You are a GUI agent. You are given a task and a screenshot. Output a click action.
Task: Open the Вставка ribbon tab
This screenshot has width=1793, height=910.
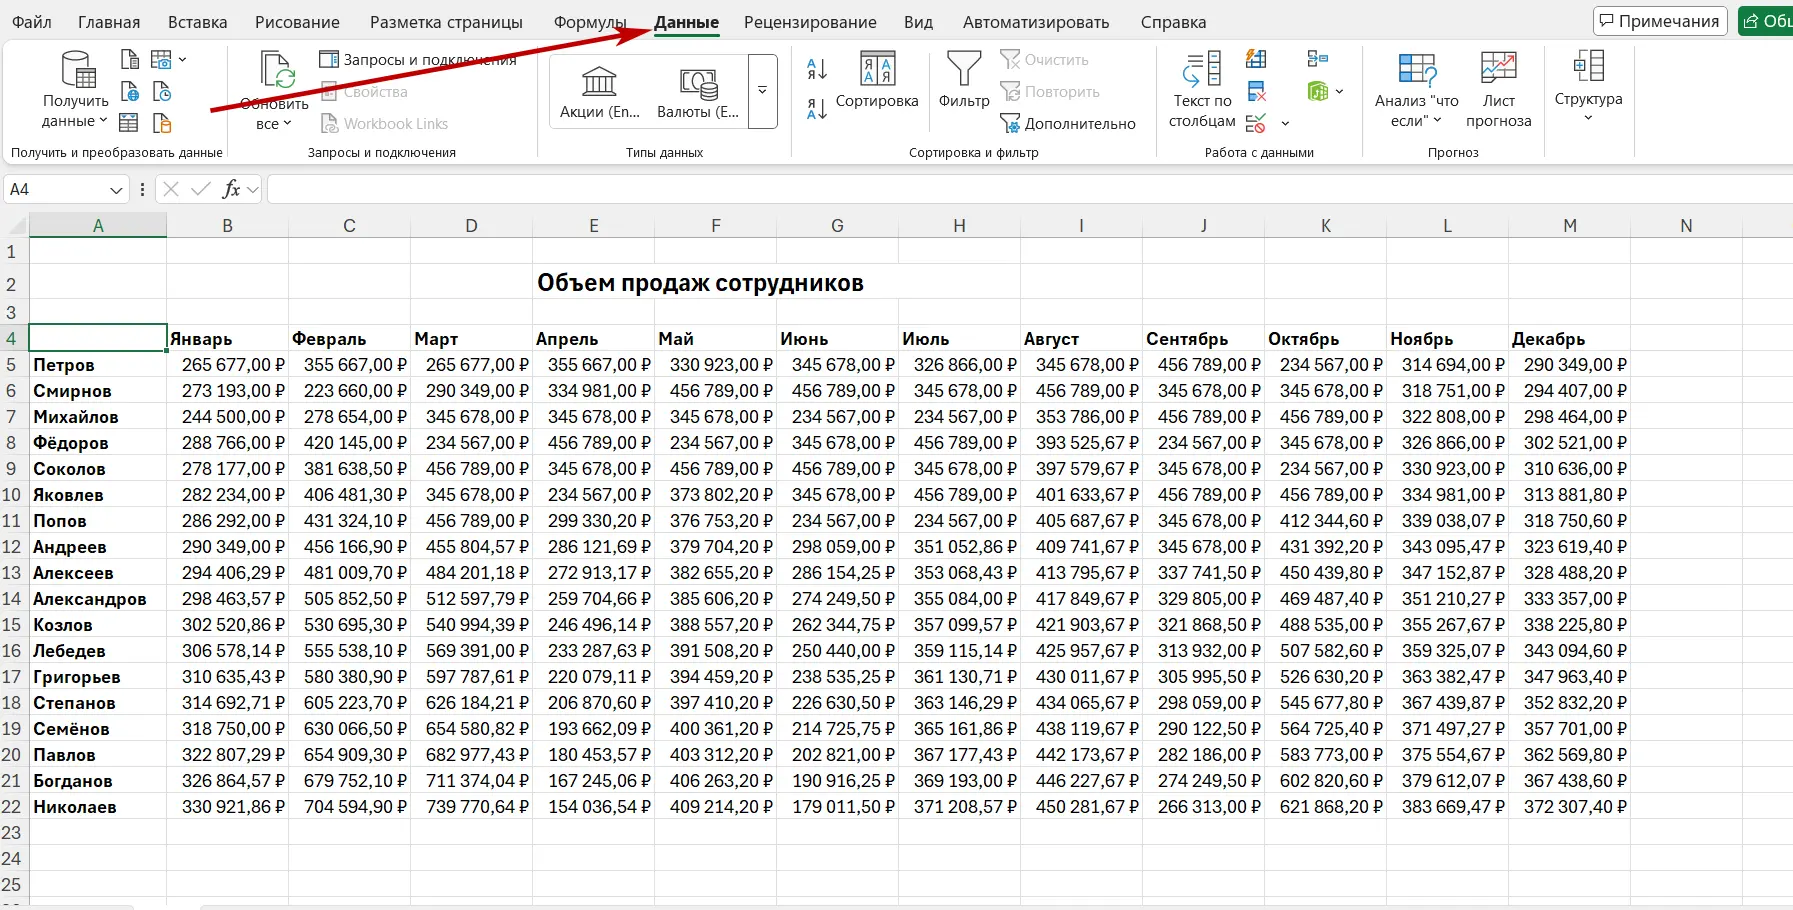(197, 22)
